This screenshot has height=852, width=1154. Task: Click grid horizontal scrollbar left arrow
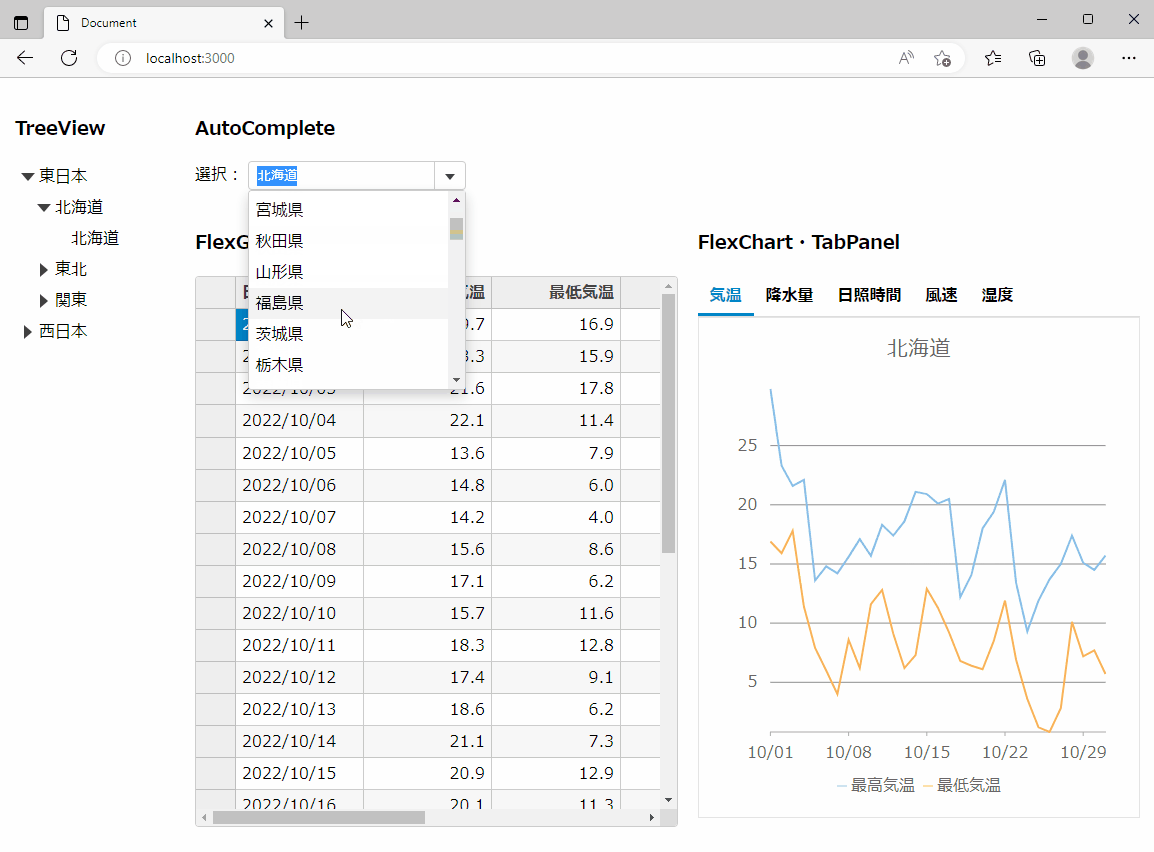click(x=204, y=817)
